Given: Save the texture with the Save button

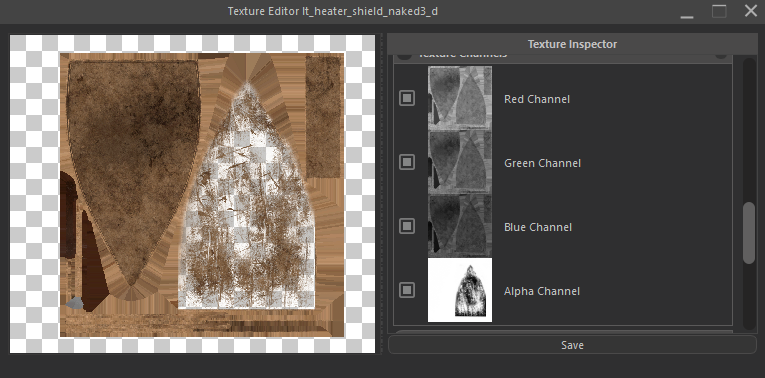Looking at the screenshot, I should (x=572, y=345).
